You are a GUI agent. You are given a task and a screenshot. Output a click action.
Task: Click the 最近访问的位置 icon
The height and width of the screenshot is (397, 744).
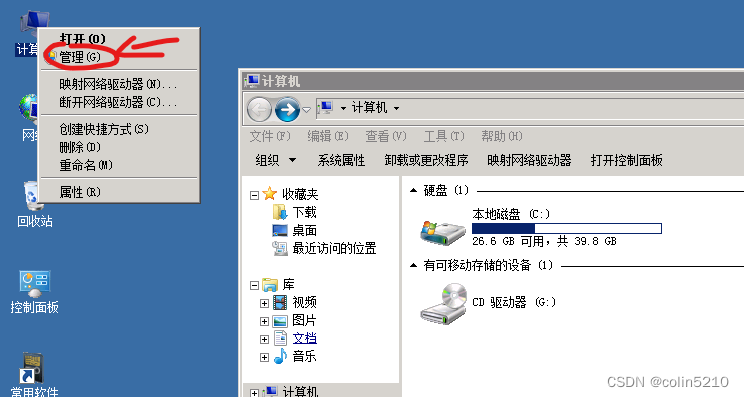[280, 249]
